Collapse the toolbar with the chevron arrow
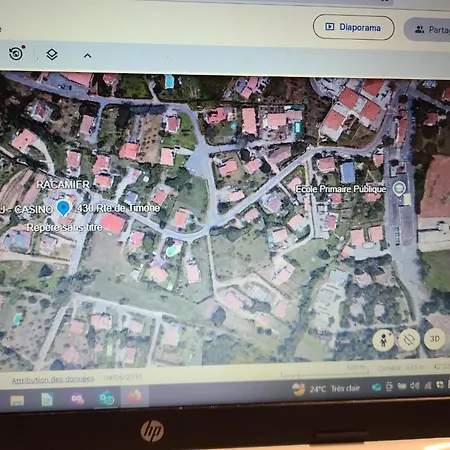 87,56
